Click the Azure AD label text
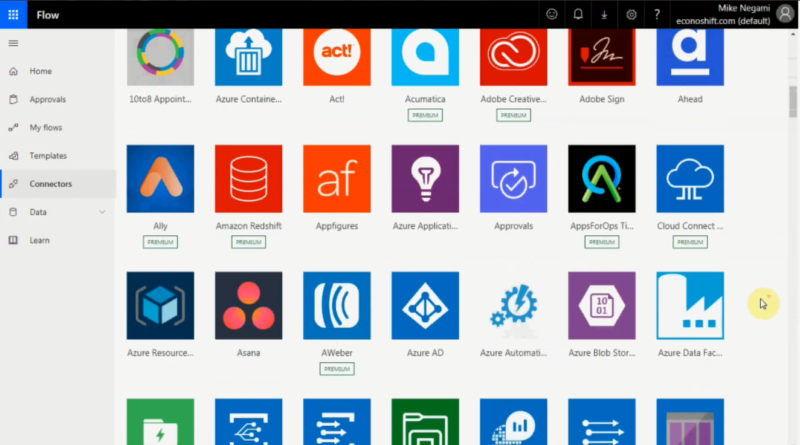800x445 pixels. click(x=425, y=353)
